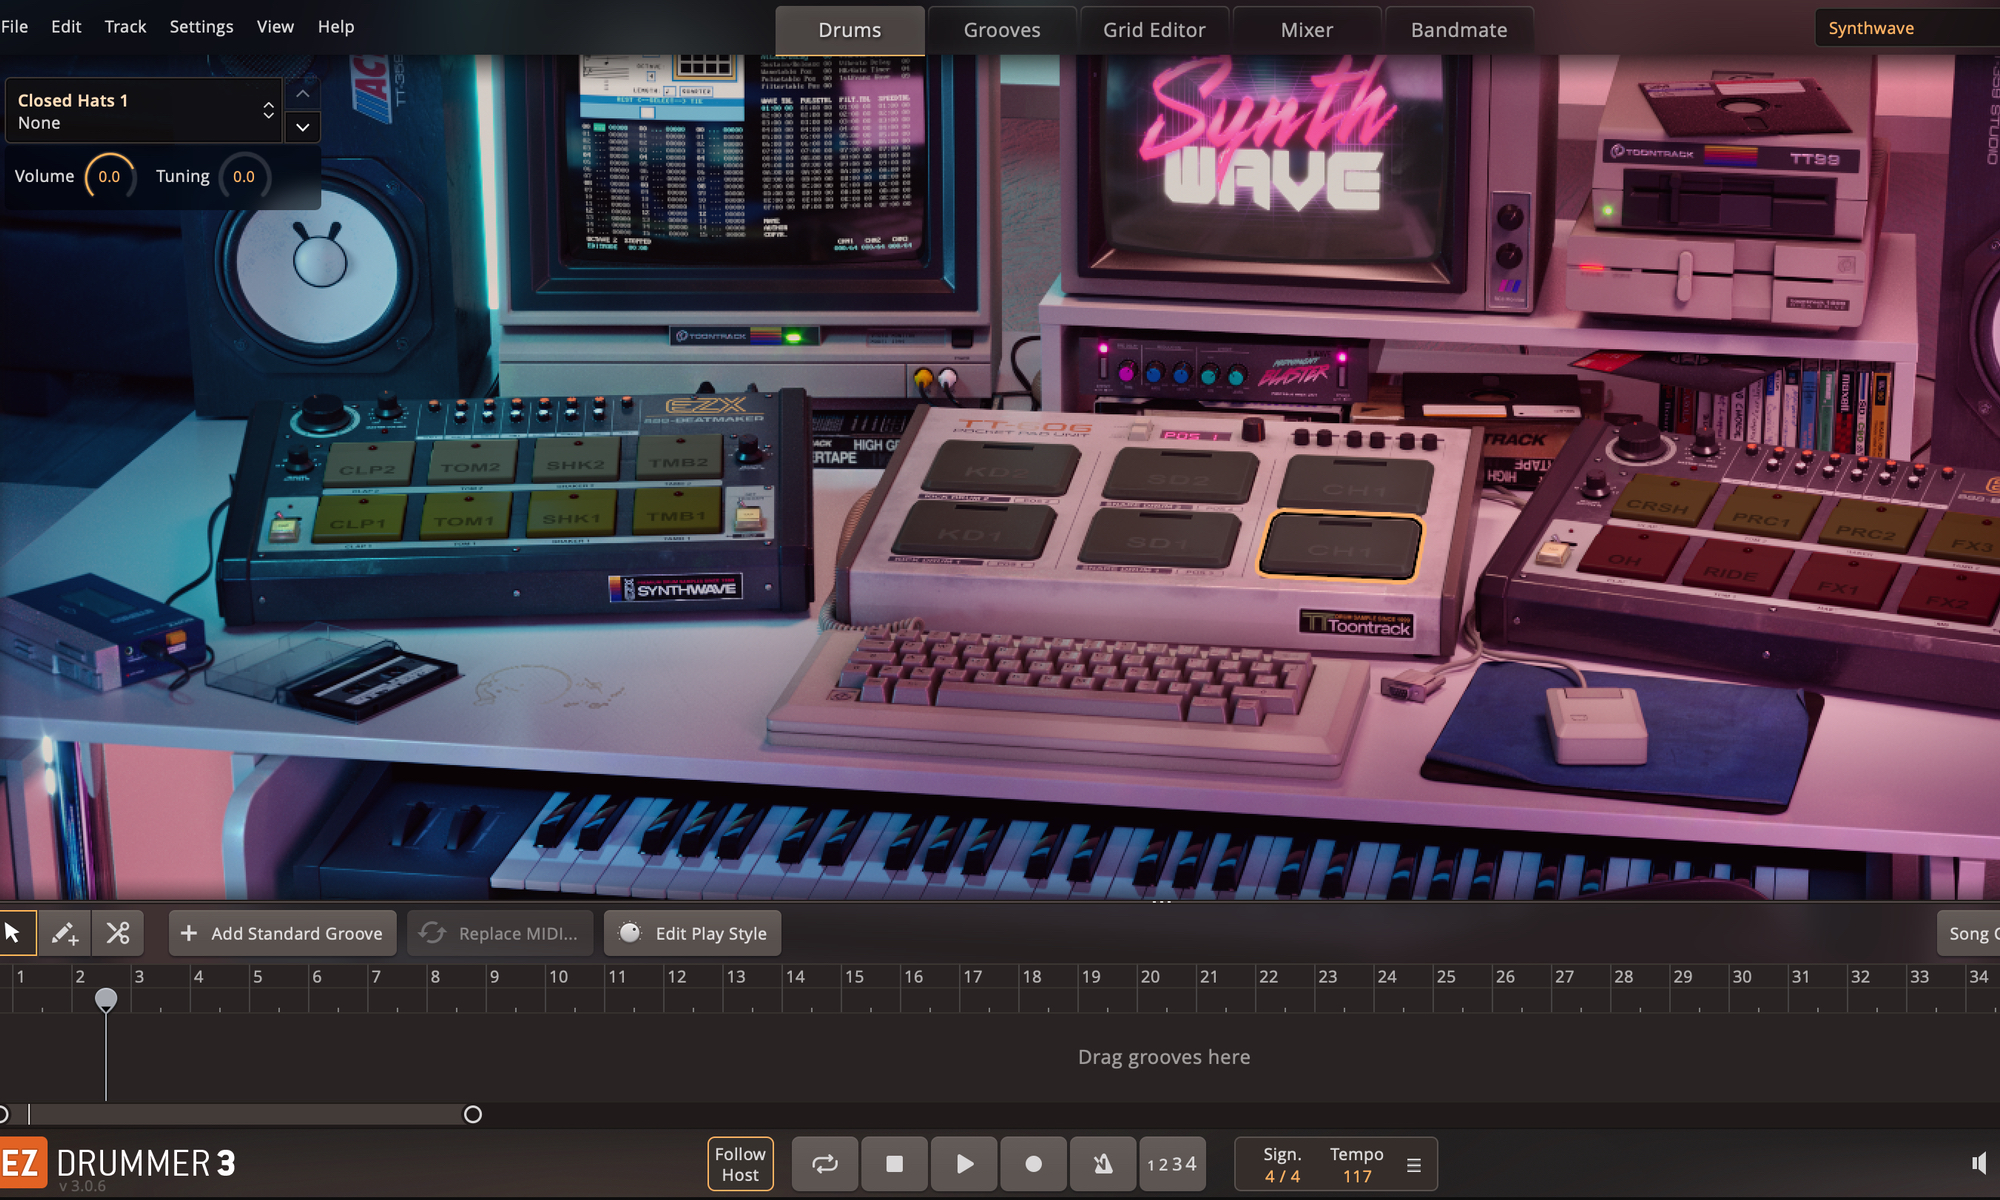Image resolution: width=2000 pixels, height=1200 pixels.
Task: Click the Edit Play Style button
Action: point(693,933)
